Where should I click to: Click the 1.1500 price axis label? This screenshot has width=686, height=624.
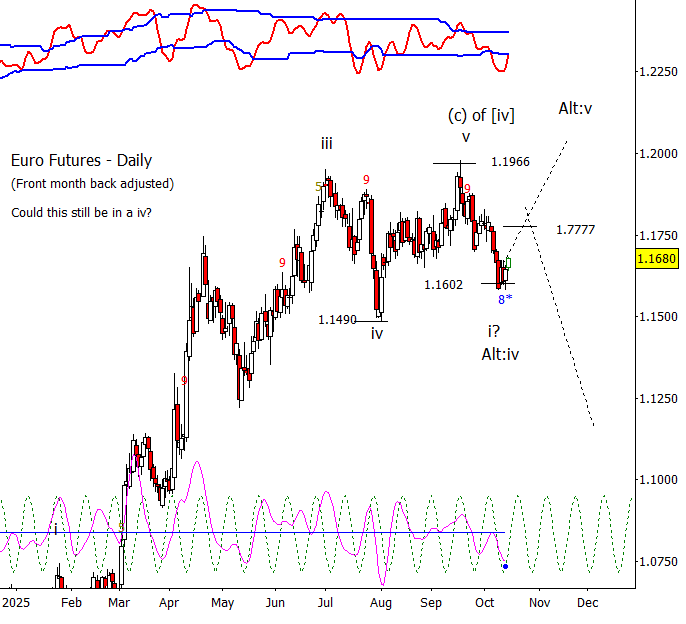click(658, 316)
